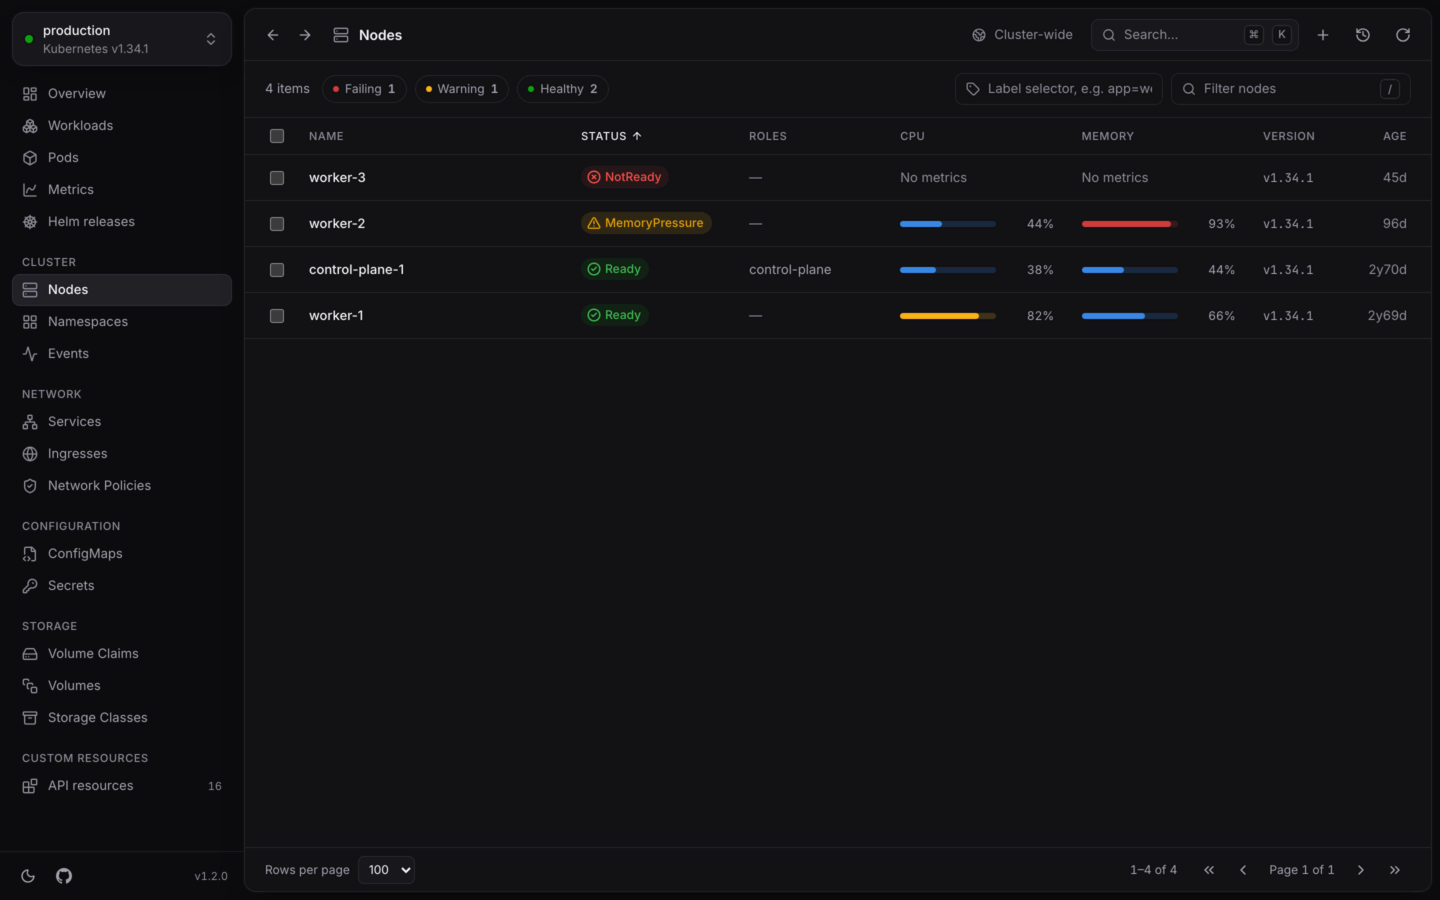Image resolution: width=1440 pixels, height=900 pixels.
Task: Open Pods in sidebar
Action: click(x=122, y=158)
